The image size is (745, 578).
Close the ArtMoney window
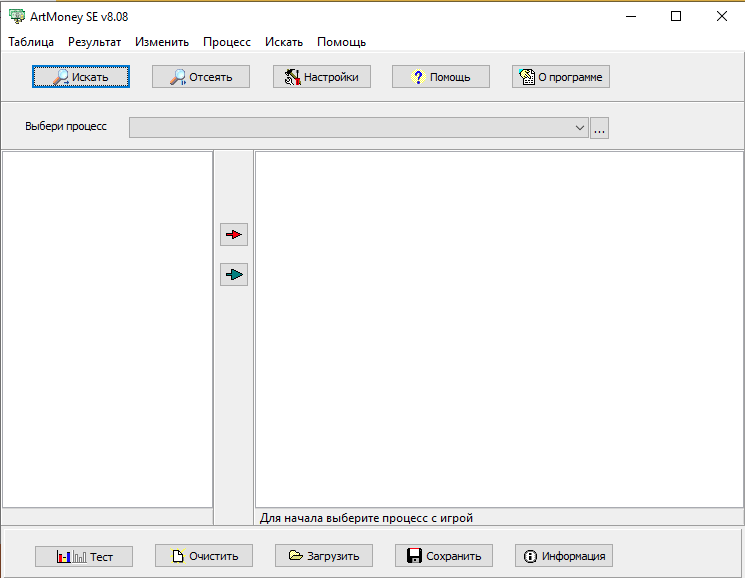tap(722, 16)
